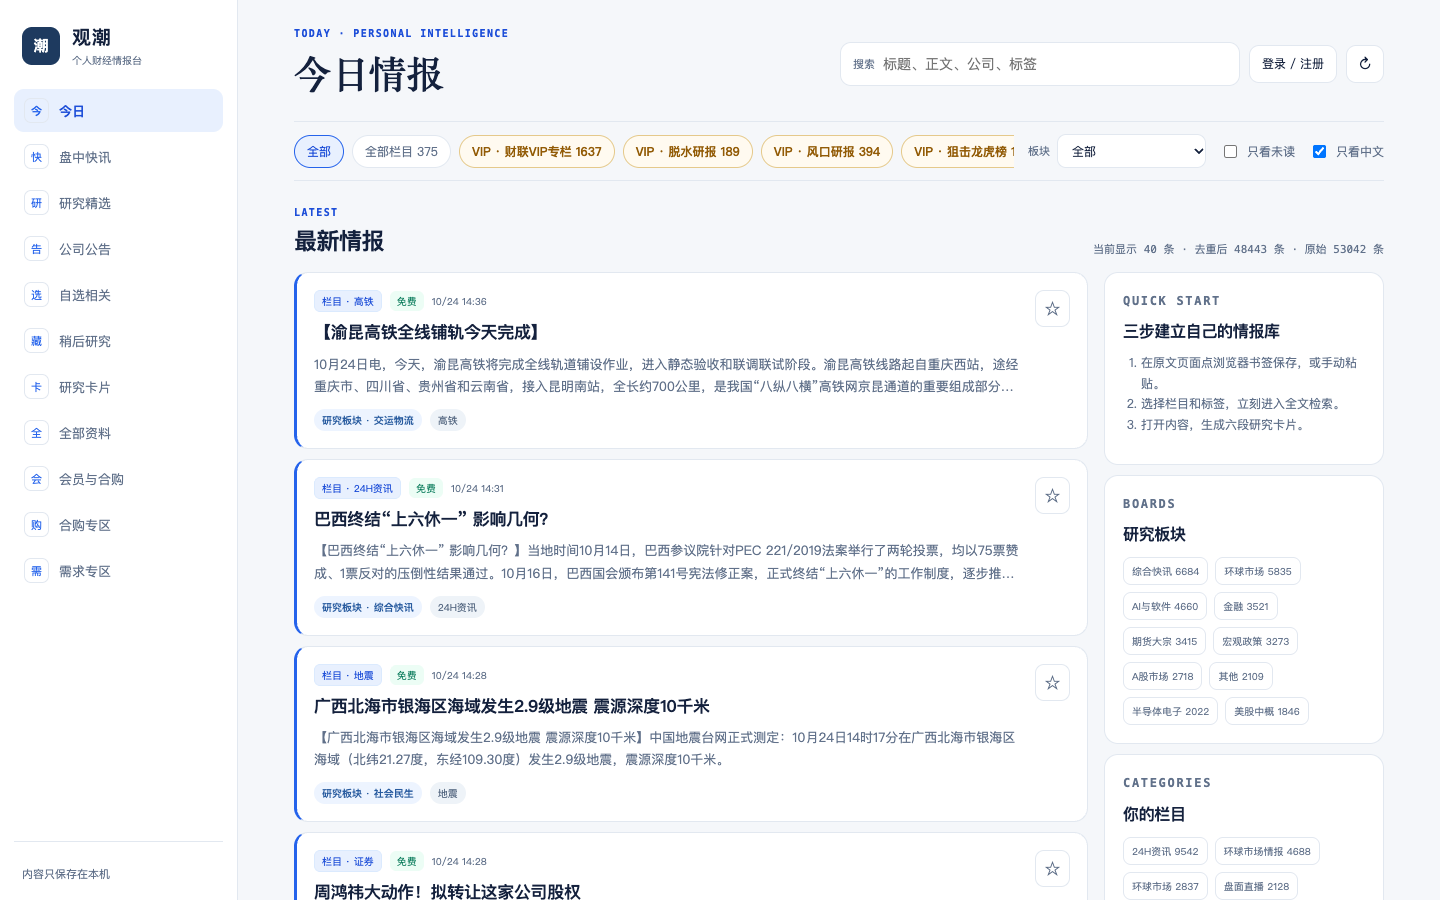Viewport: 1440px width, 900px height.
Task: Go to 研究精选 section
Action: tap(118, 203)
